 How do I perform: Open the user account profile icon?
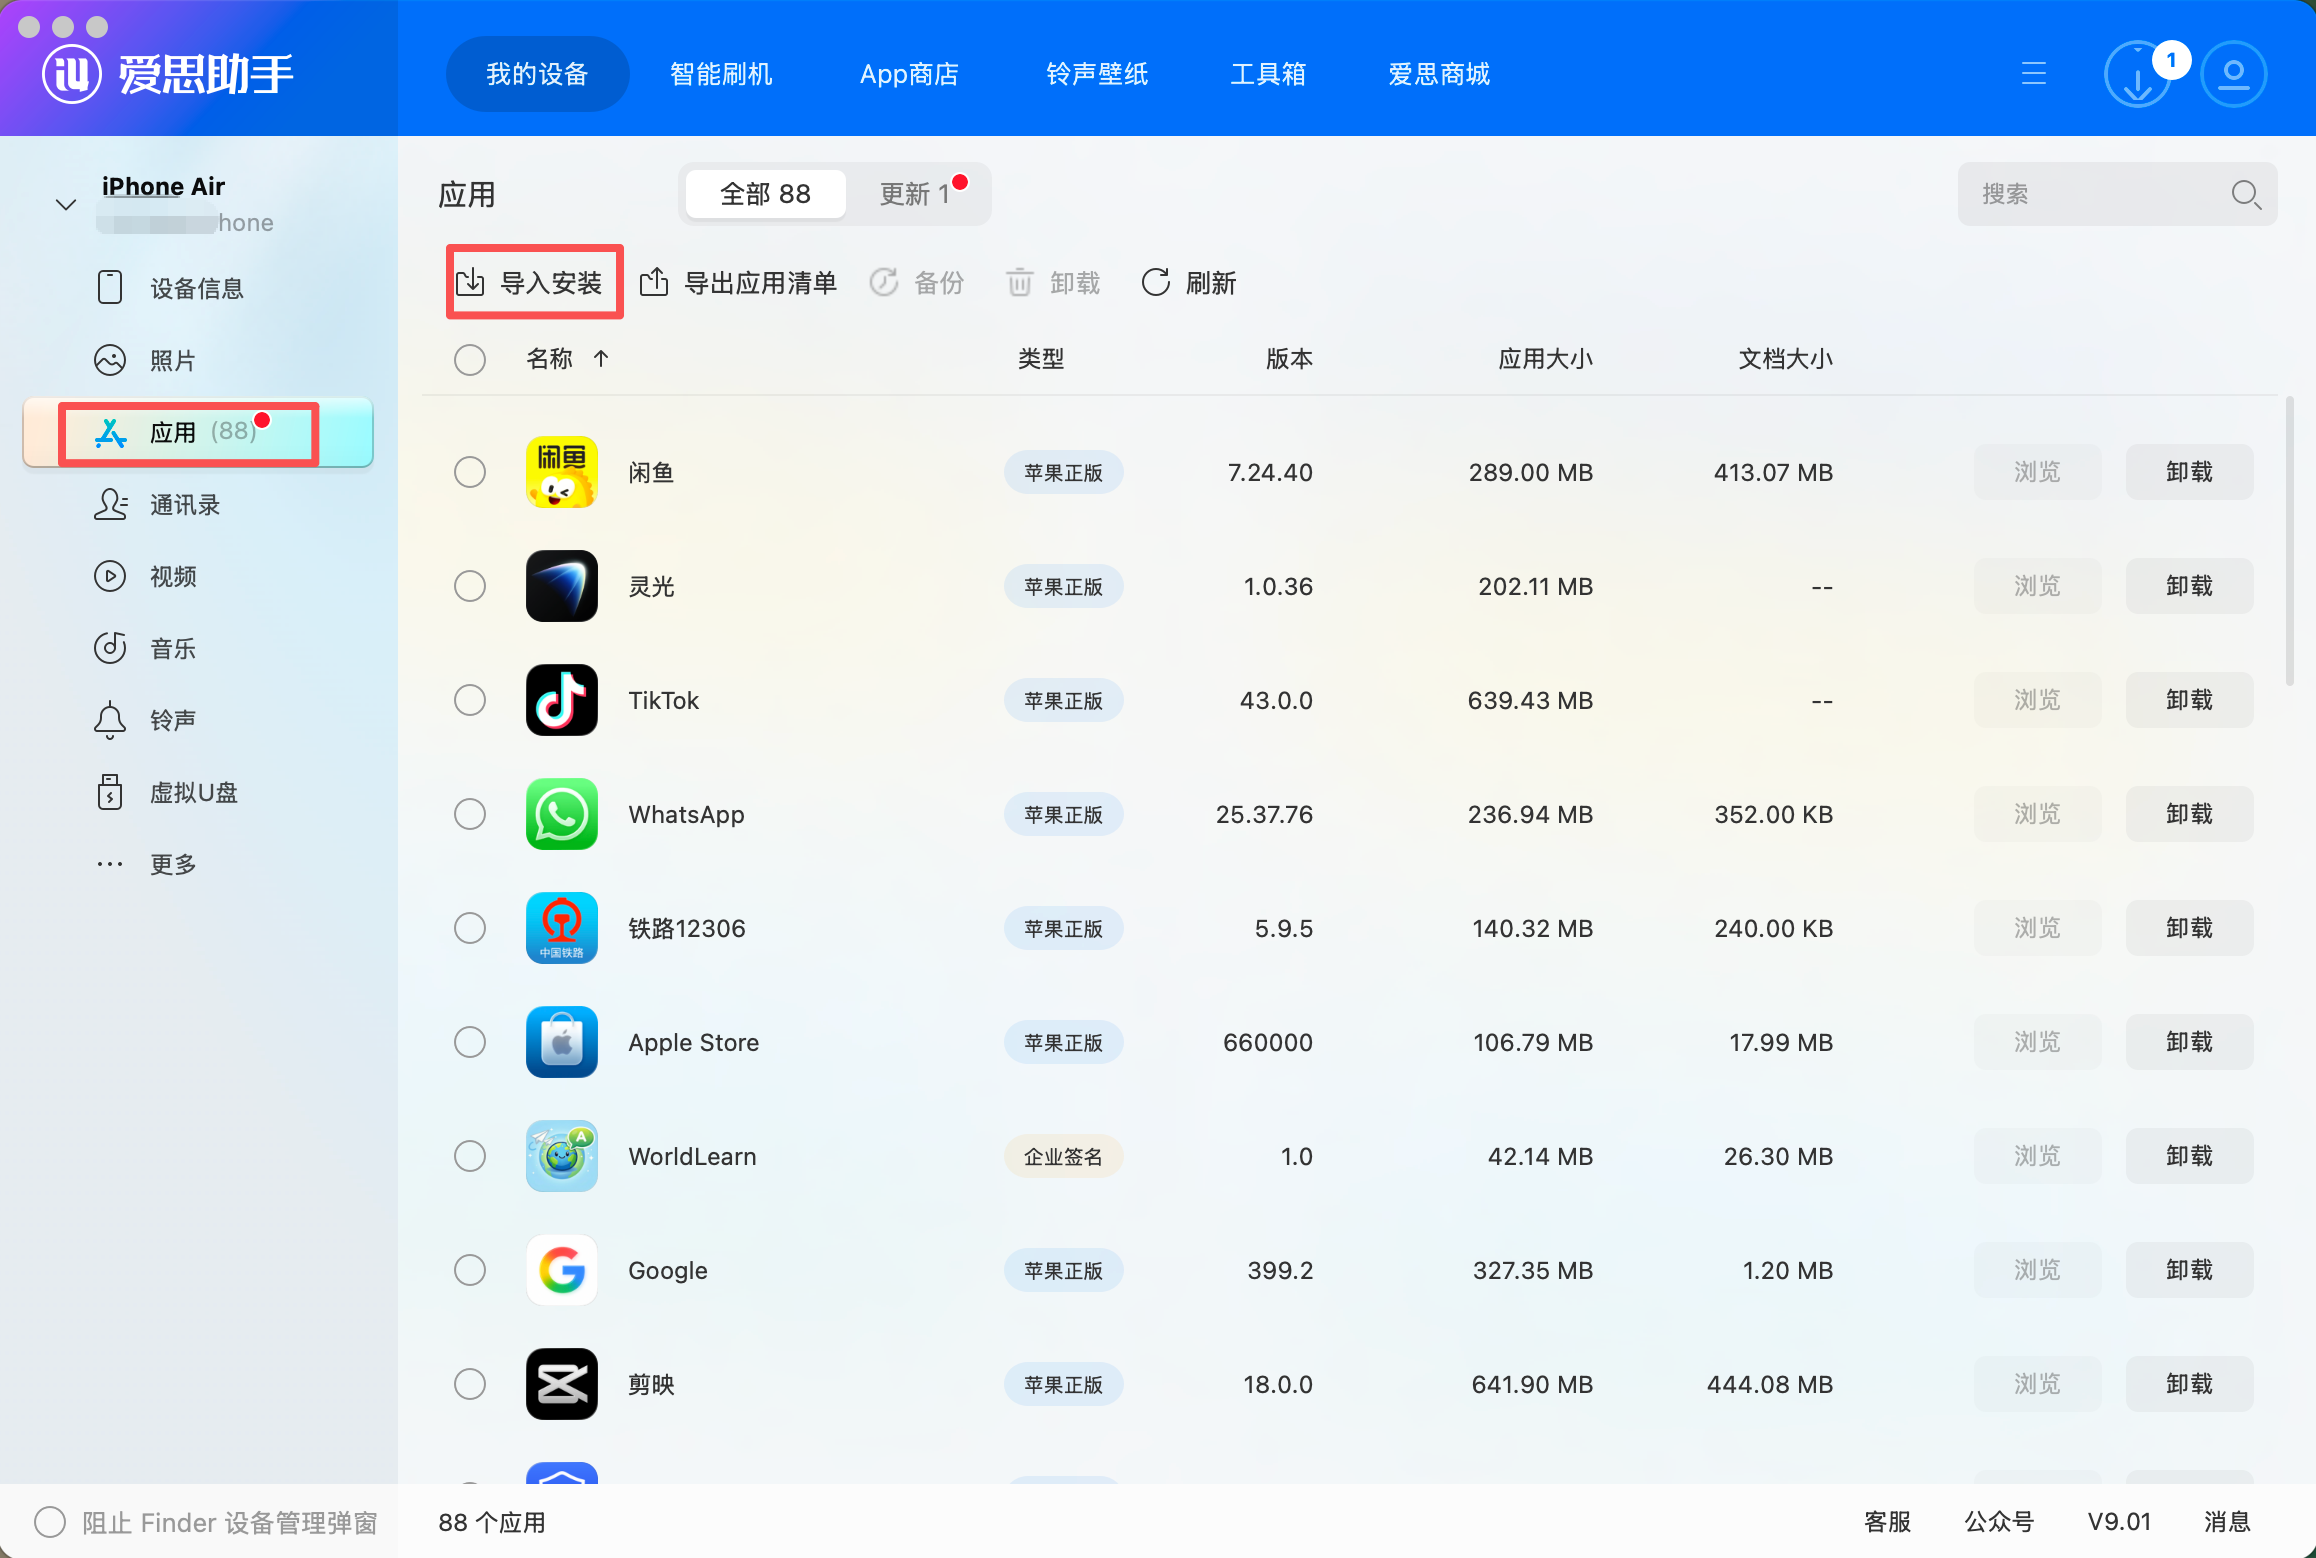[2233, 75]
